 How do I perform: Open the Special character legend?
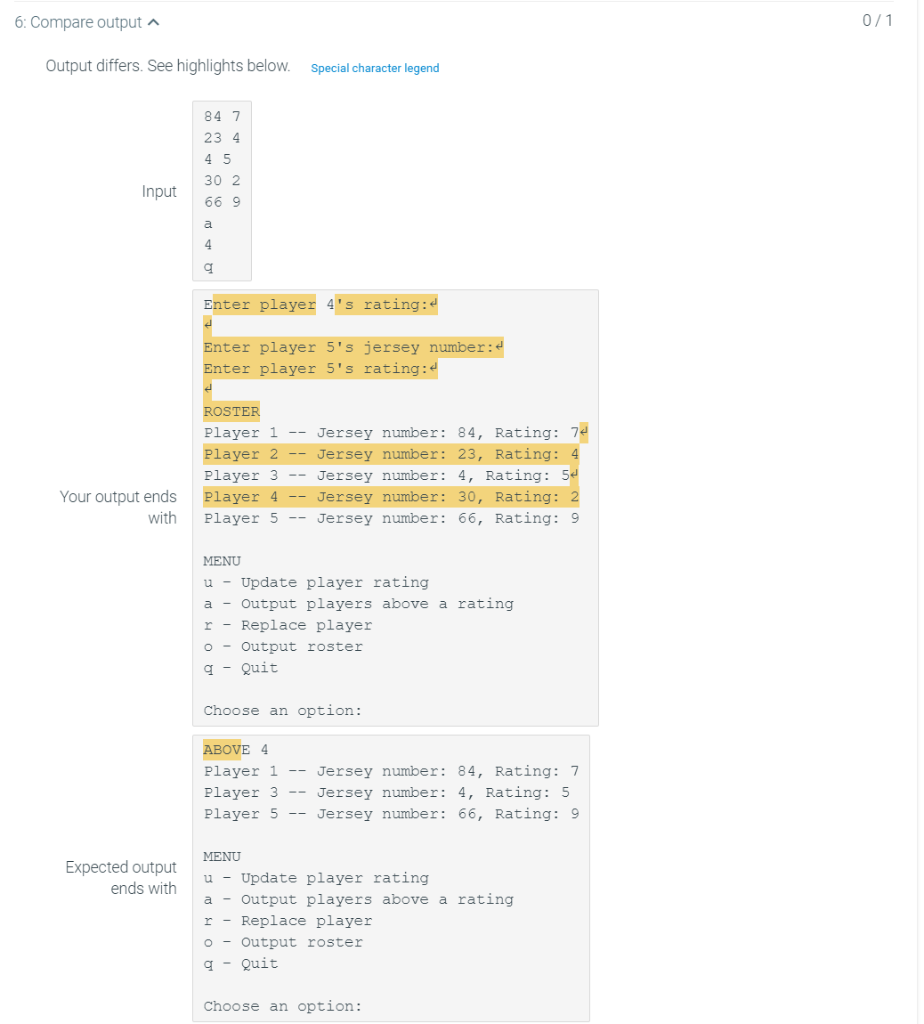(375, 68)
